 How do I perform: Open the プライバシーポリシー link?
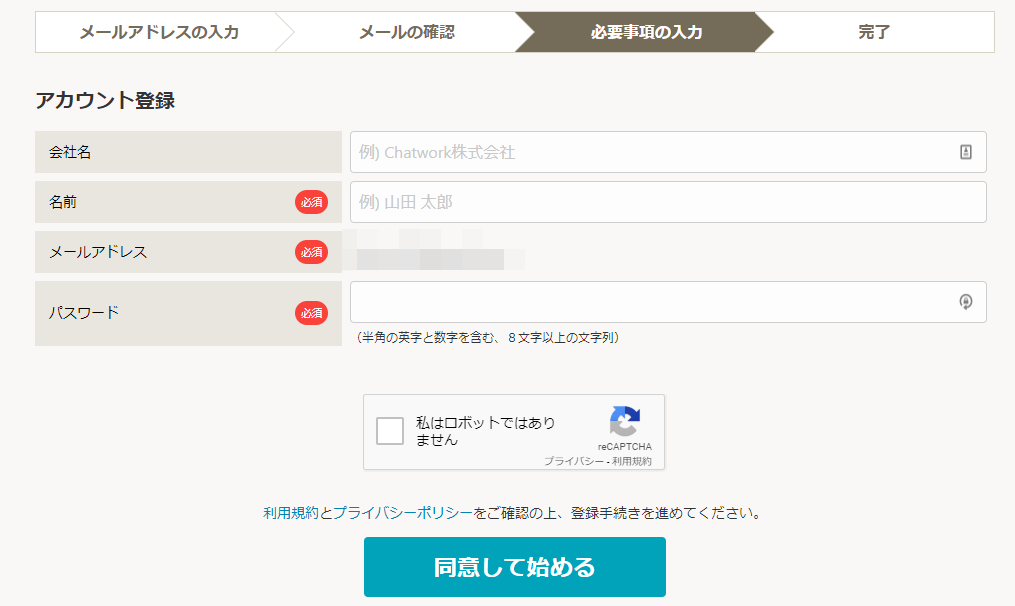[x=403, y=513]
